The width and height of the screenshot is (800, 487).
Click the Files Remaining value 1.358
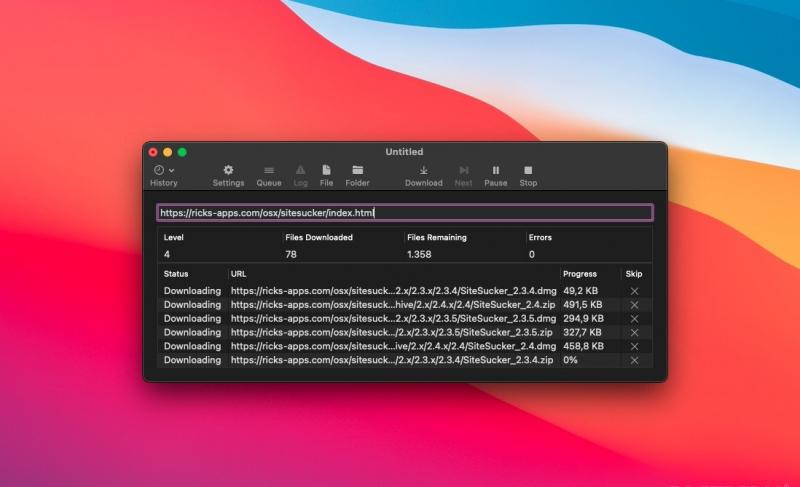(419, 254)
